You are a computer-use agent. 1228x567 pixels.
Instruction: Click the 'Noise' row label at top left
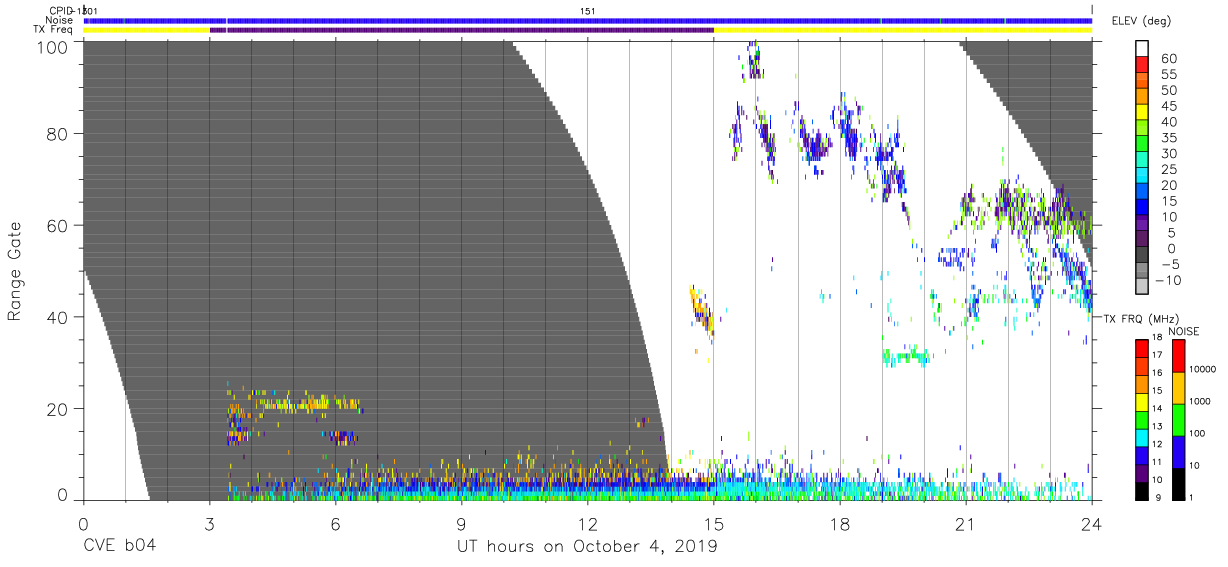pyautogui.click(x=61, y=20)
